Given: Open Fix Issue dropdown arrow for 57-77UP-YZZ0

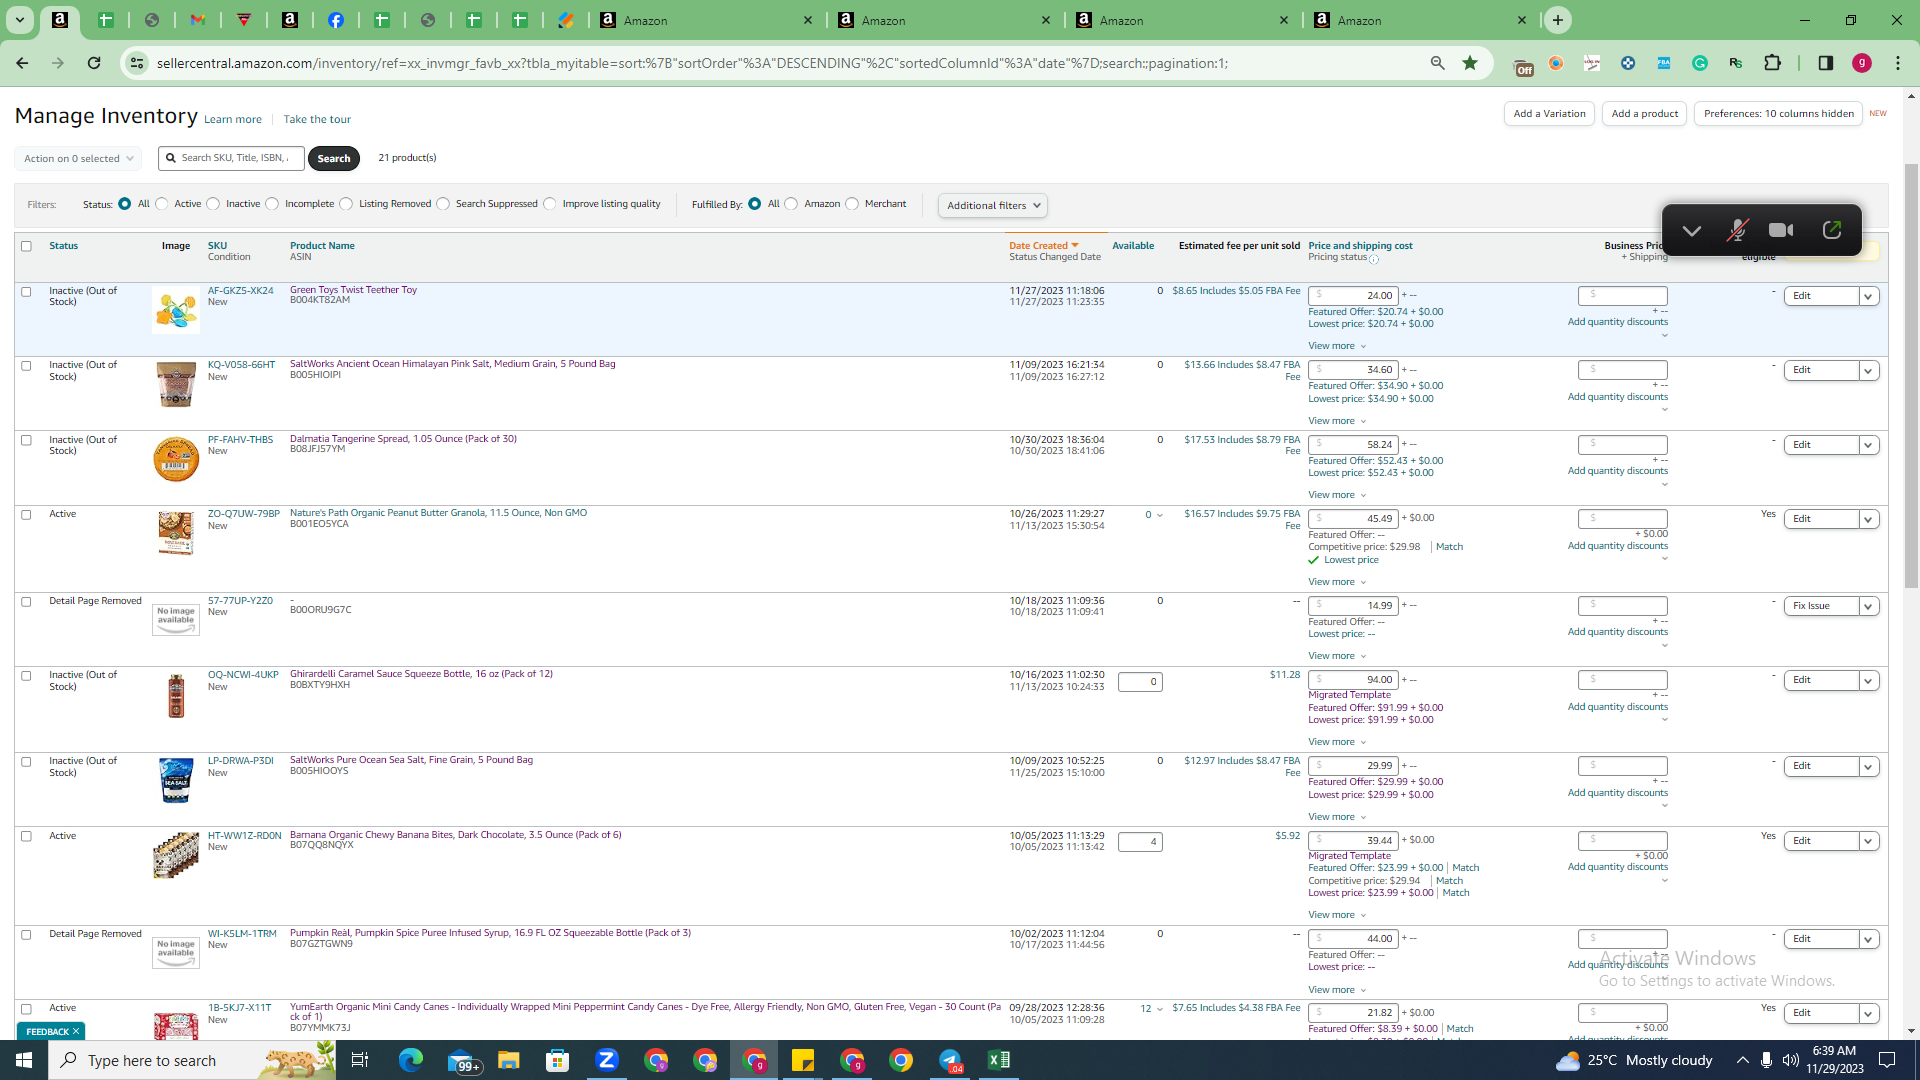Looking at the screenshot, I should [1869, 607].
